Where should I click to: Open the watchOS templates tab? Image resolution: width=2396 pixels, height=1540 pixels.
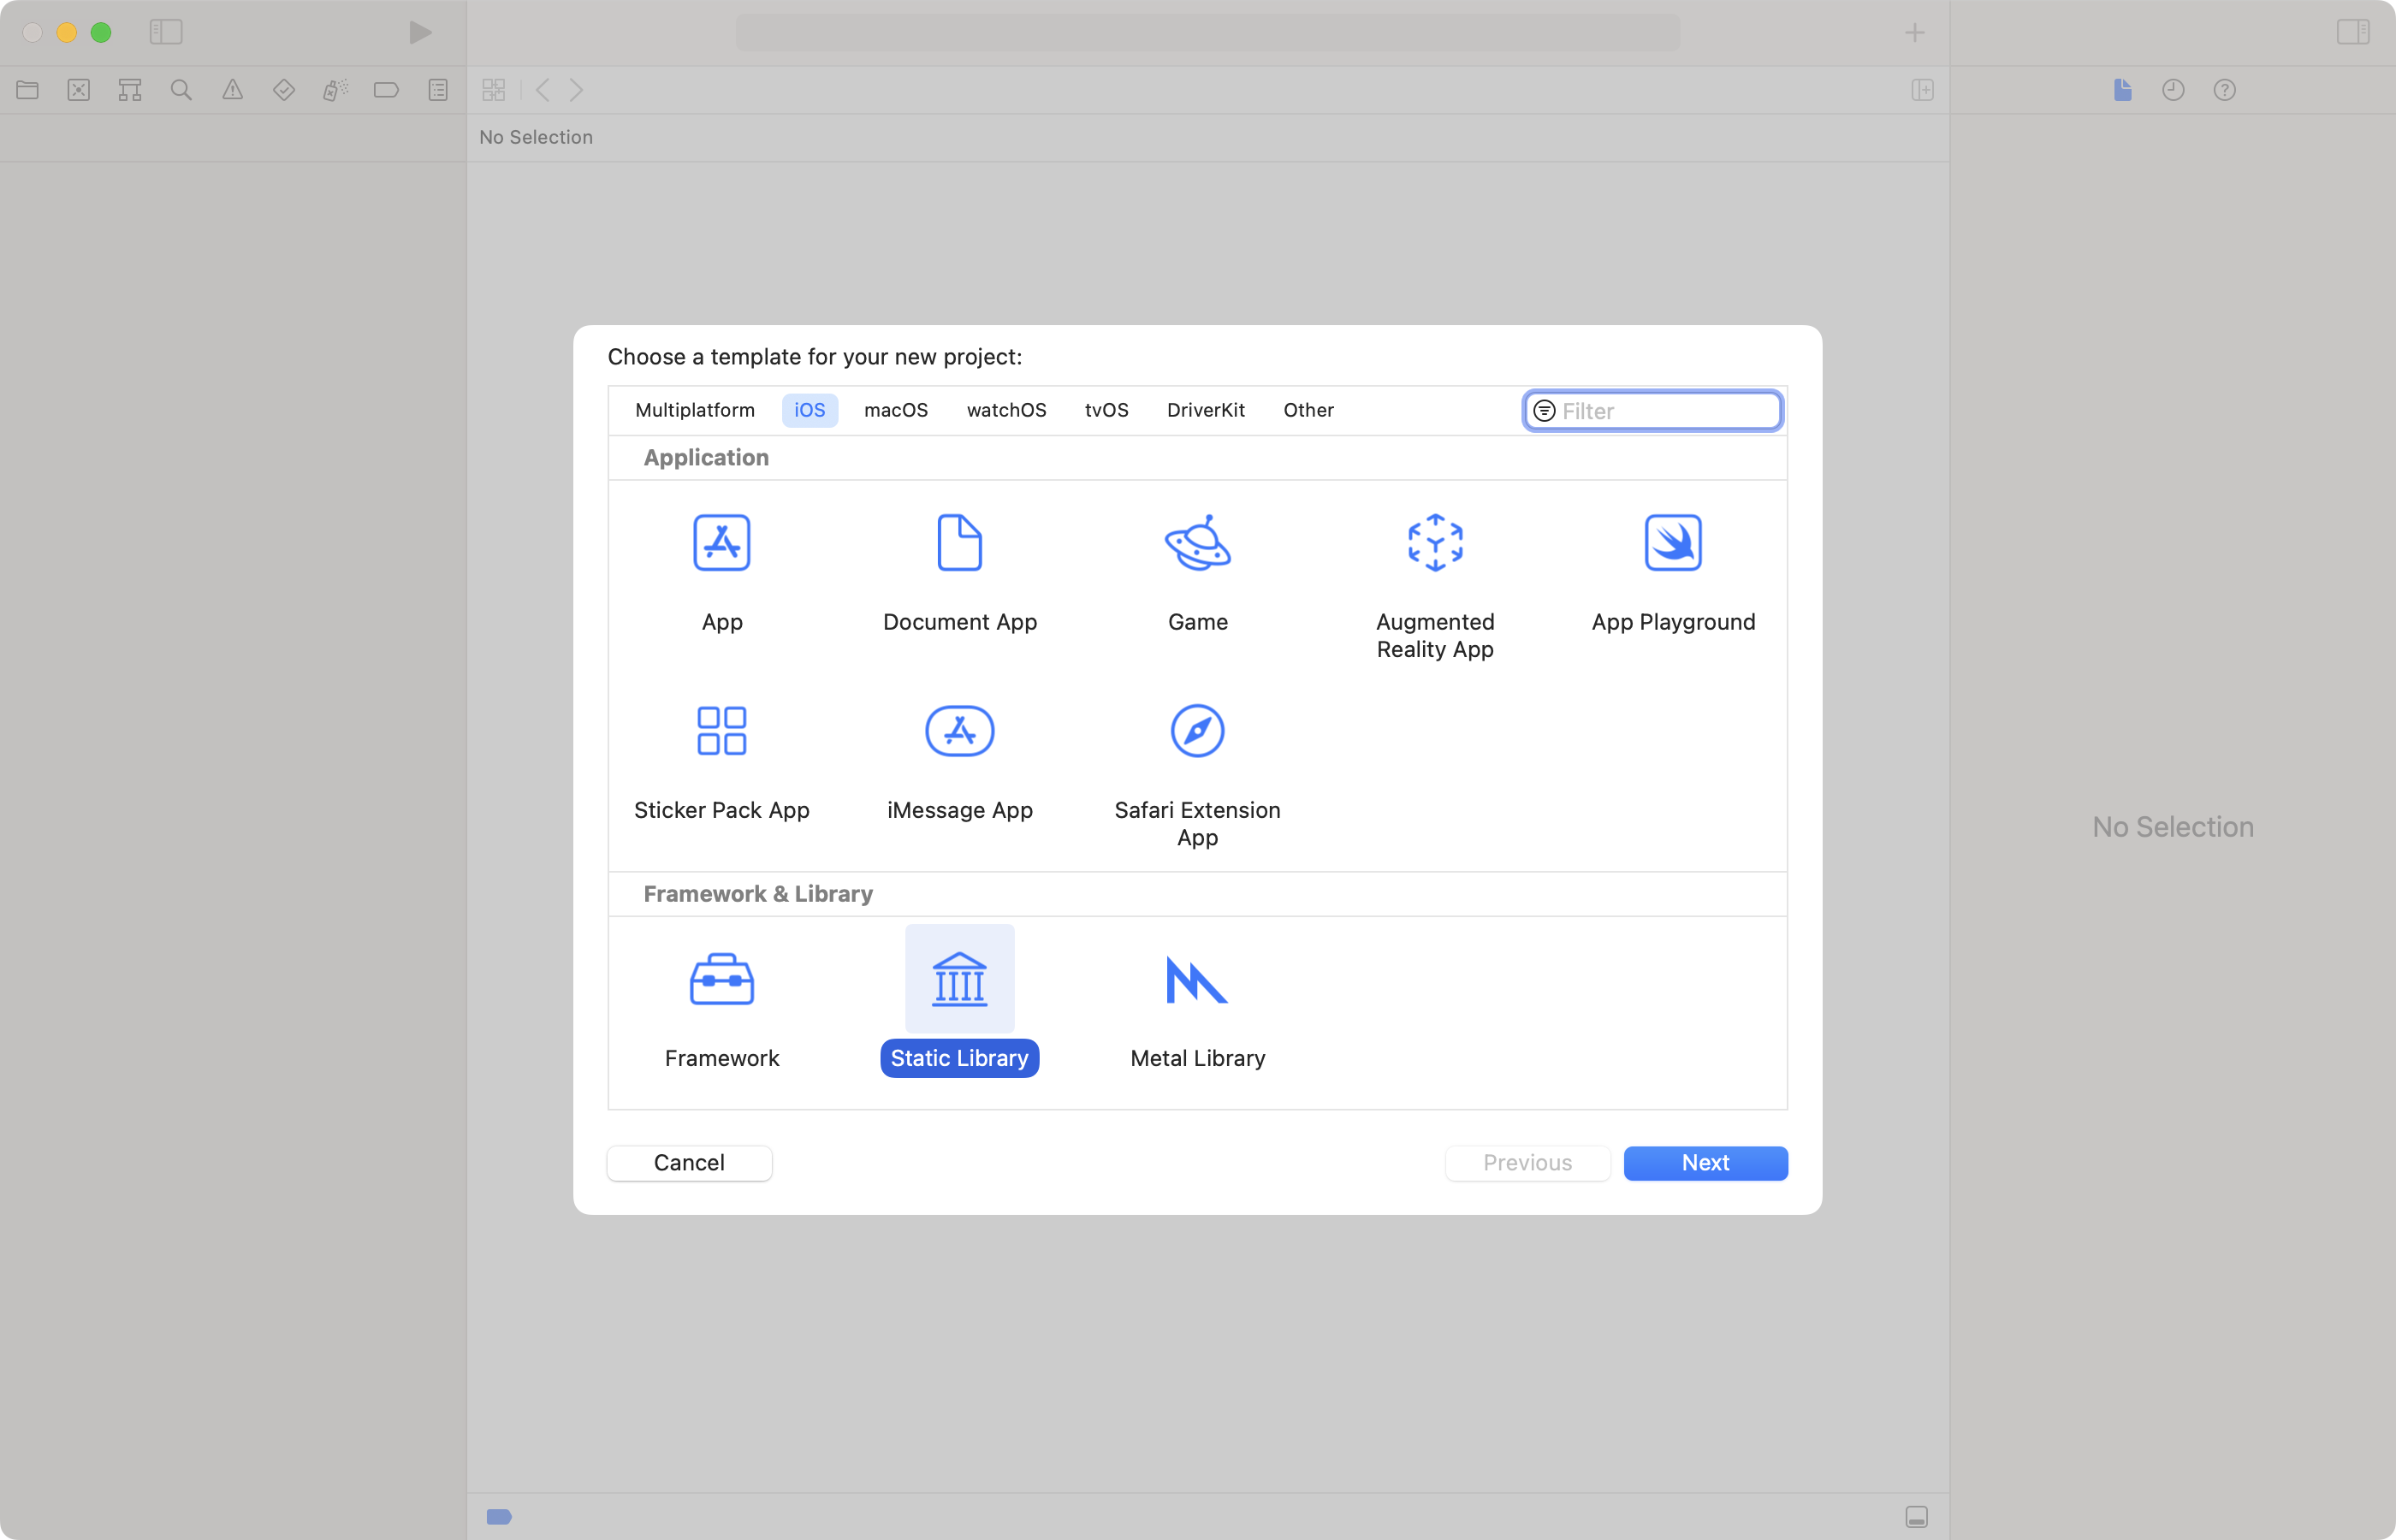point(1006,410)
